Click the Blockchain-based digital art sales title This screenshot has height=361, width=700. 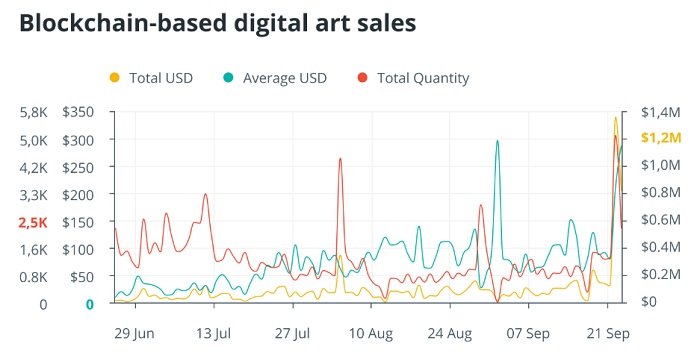click(x=218, y=23)
